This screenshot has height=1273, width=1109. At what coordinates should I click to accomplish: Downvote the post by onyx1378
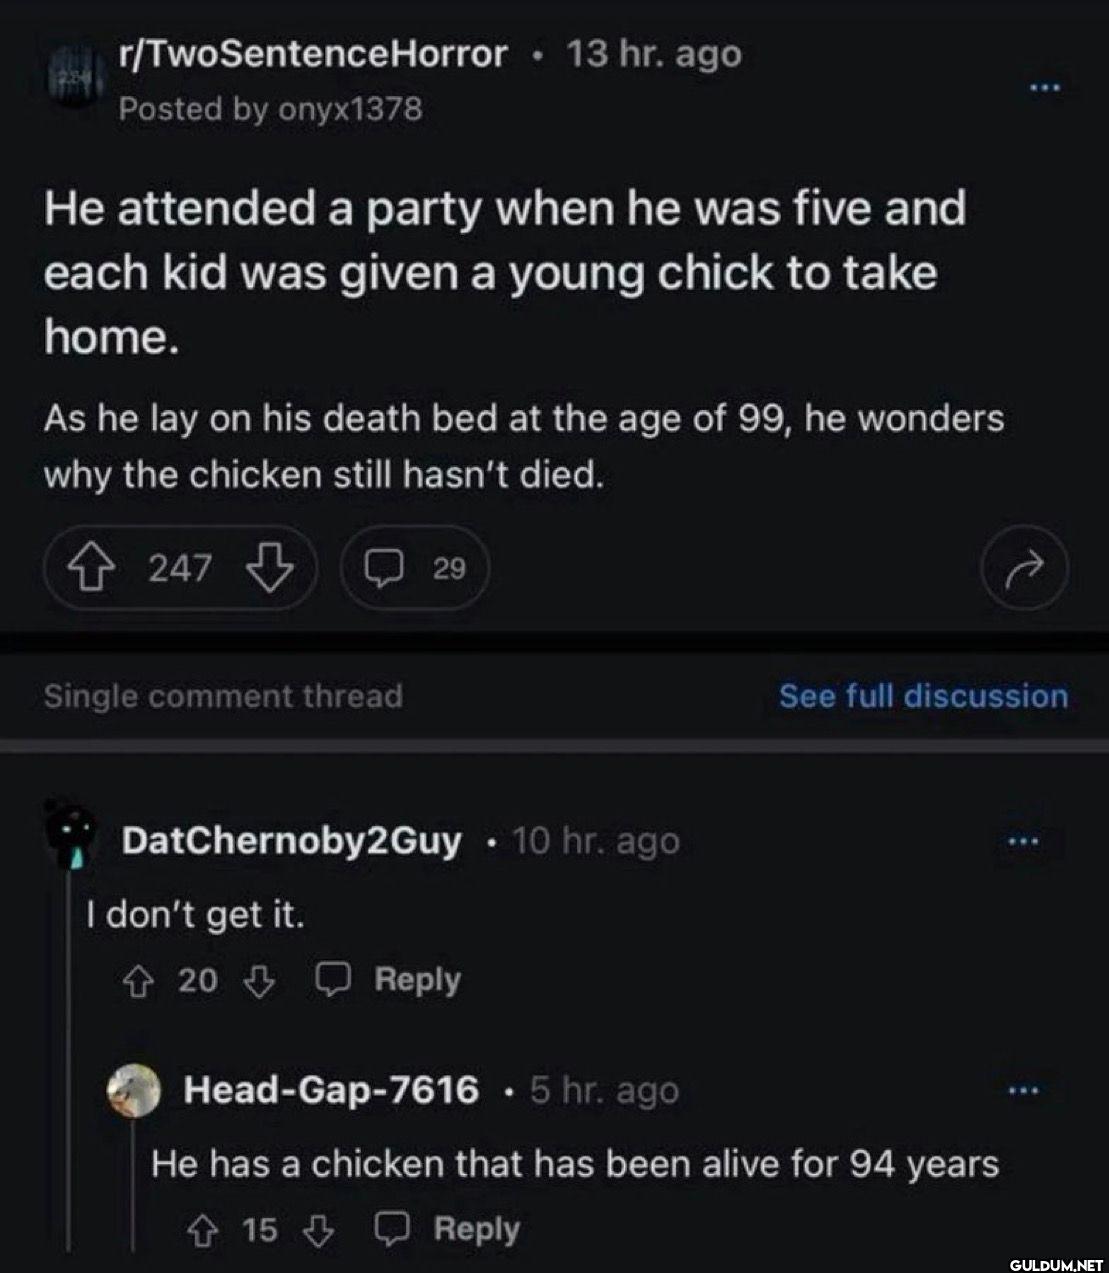click(x=270, y=568)
